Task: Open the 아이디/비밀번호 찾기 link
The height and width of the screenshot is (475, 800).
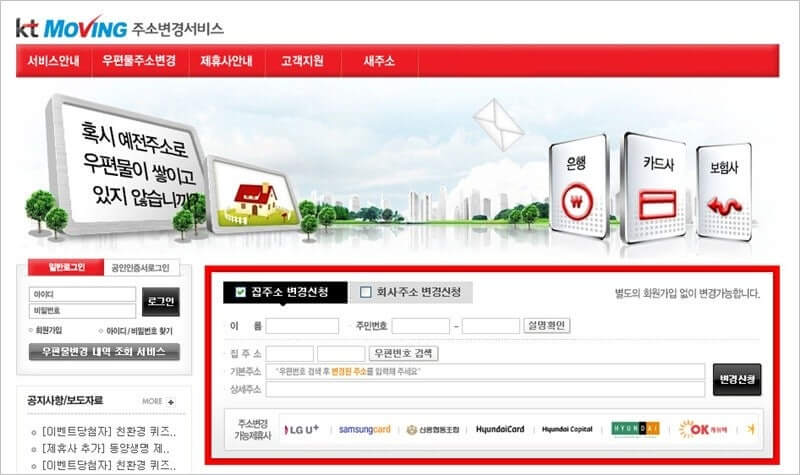Action: (139, 331)
